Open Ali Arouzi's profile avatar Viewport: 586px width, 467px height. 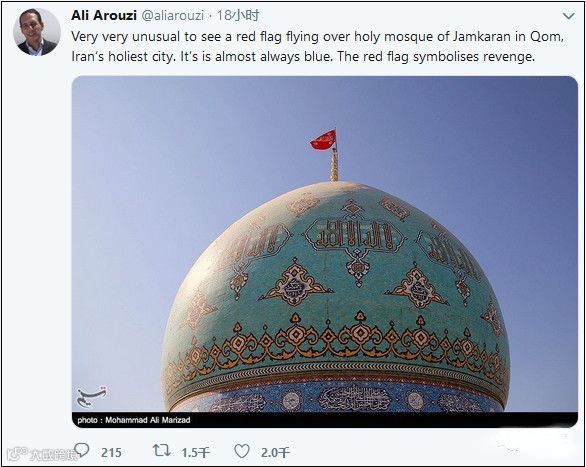coord(37,32)
